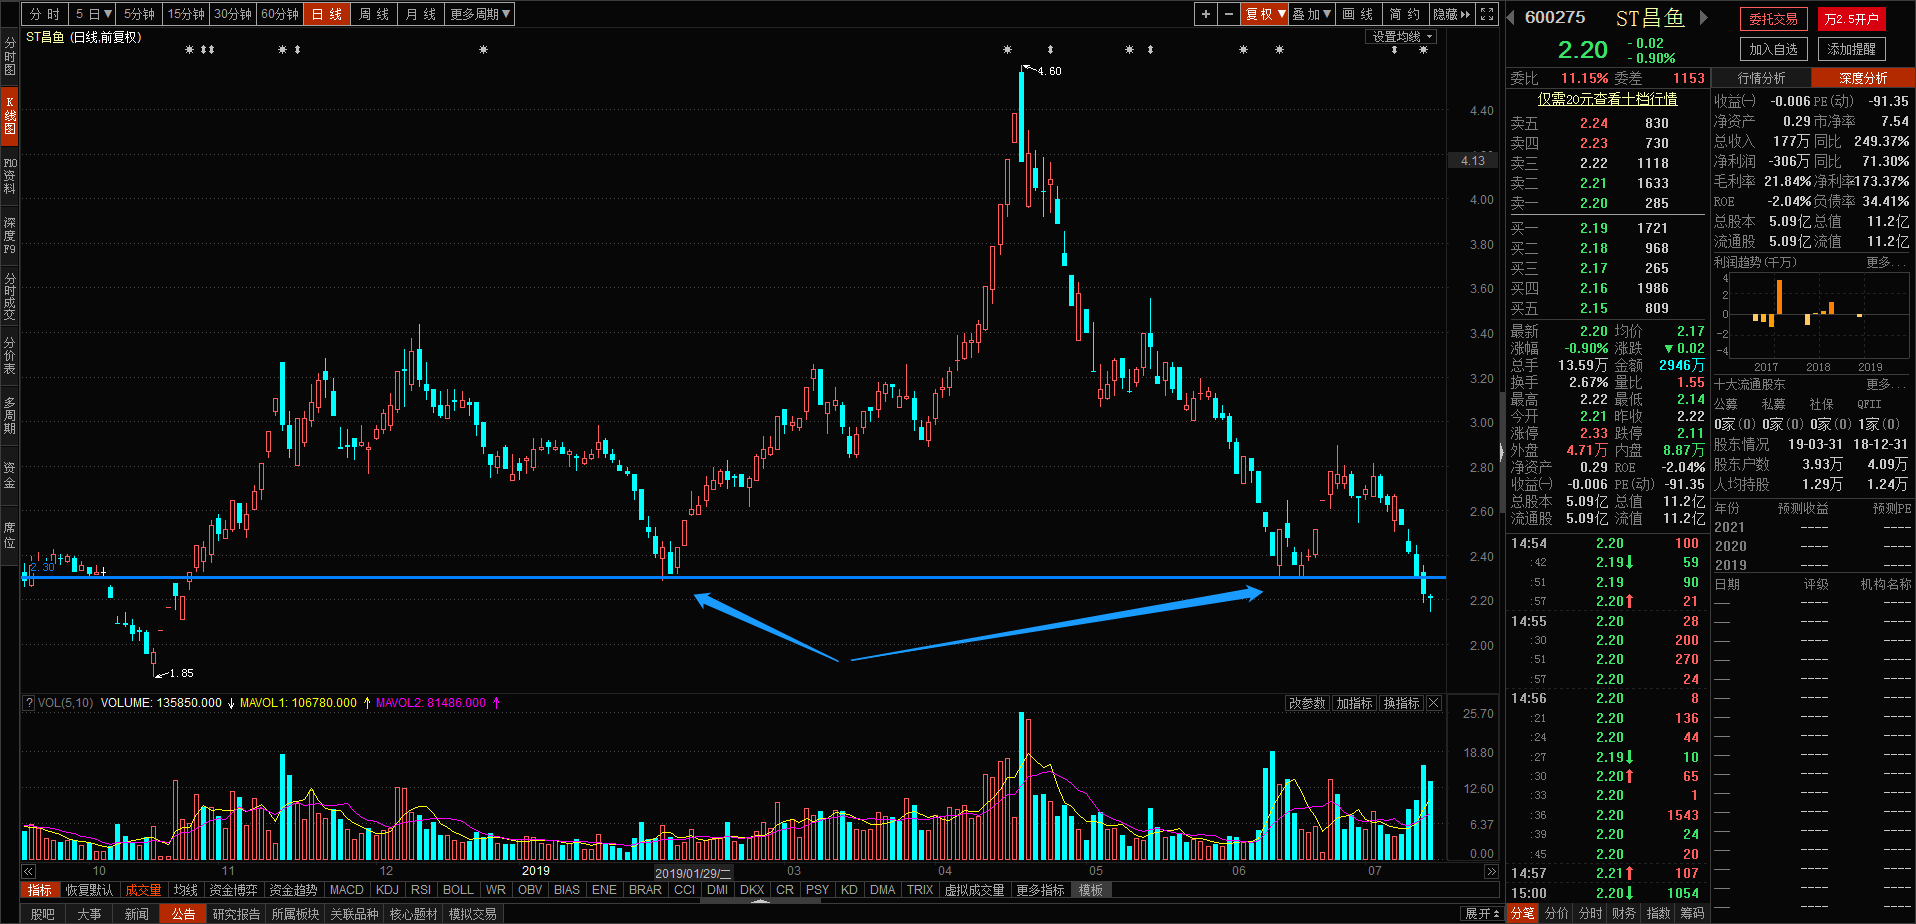Image resolution: width=1916 pixels, height=924 pixels.
Task: Open 分时图 in left sidebar
Action: pos(9,57)
